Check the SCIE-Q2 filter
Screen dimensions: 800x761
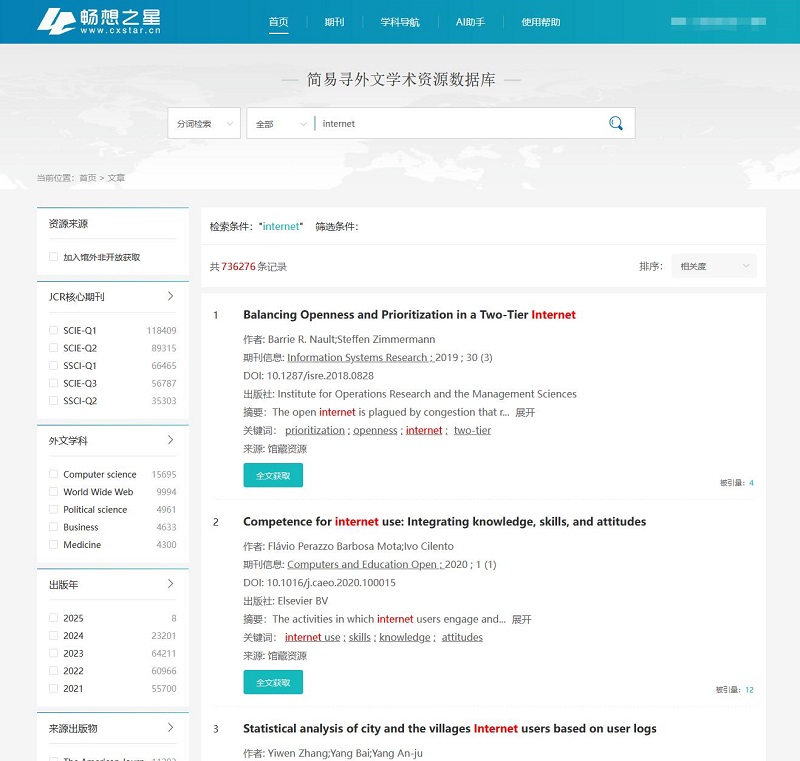pos(53,348)
